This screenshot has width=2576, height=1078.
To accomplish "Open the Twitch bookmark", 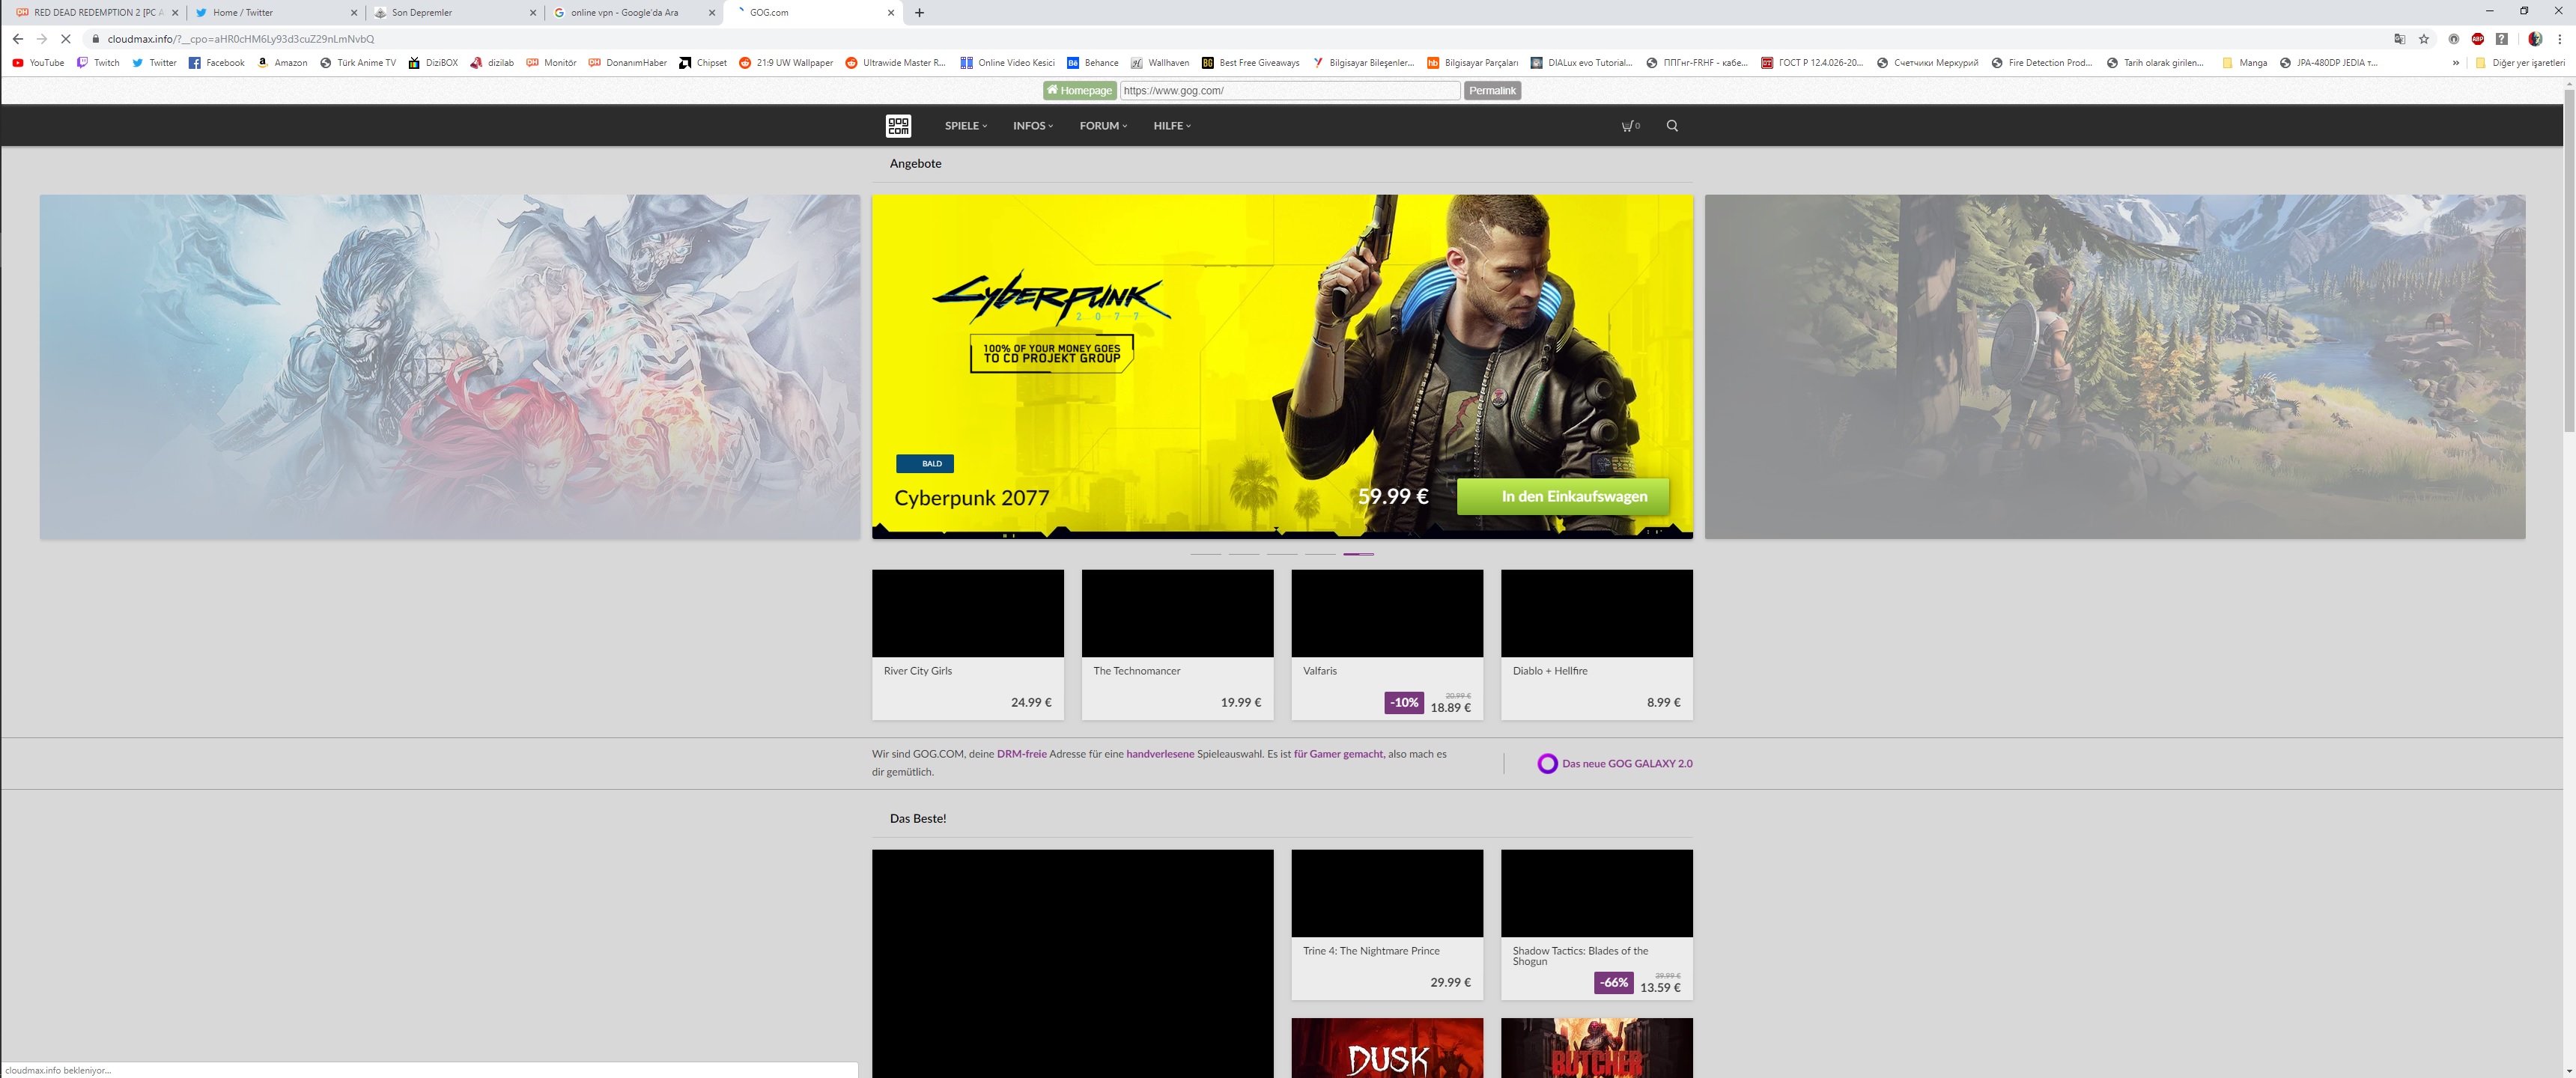I will click(x=98, y=63).
